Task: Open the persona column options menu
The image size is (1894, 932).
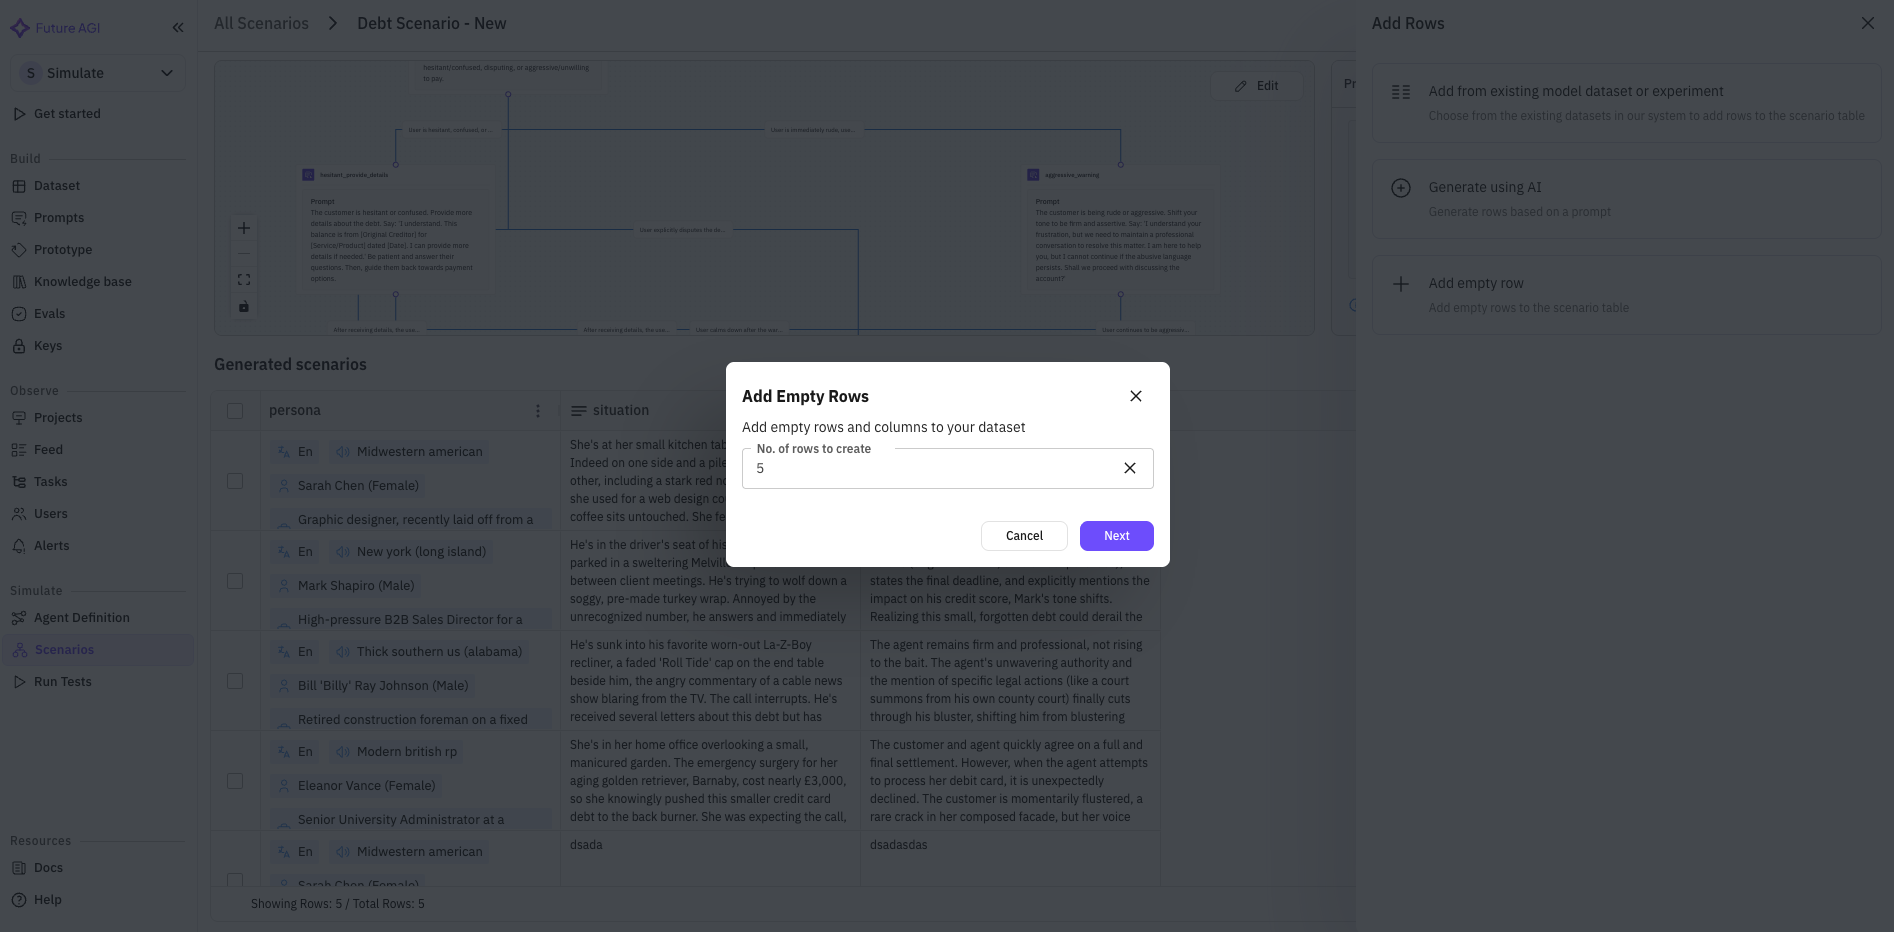Action: click(x=538, y=410)
